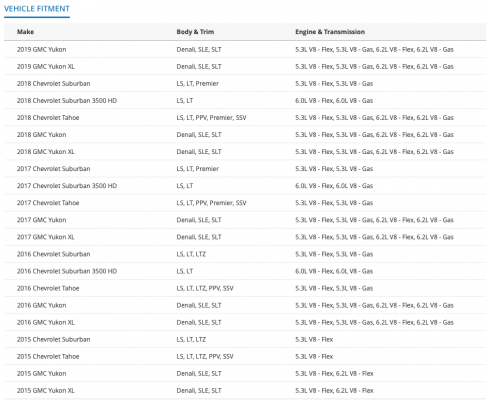Select the 2019 GMC Yukon XL make cell
The image size is (486, 400).
pyautogui.click(x=46, y=67)
